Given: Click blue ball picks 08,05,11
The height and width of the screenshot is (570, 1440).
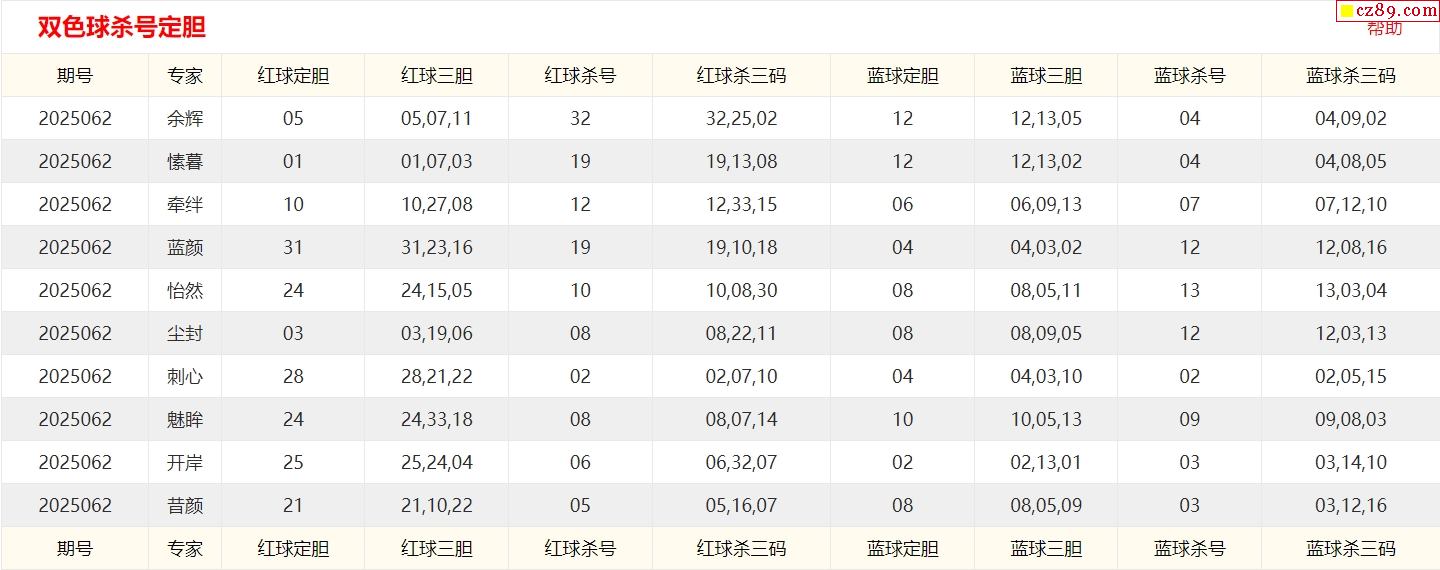Looking at the screenshot, I should [1046, 291].
